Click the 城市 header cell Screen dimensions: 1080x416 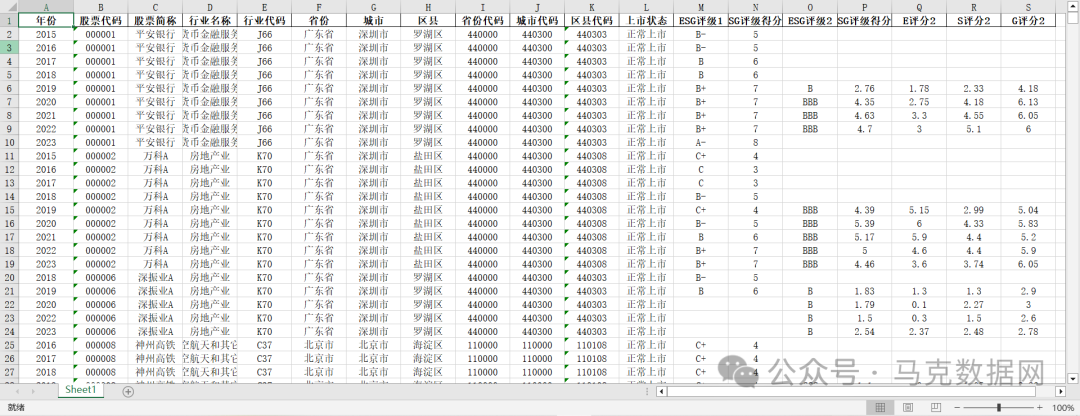click(373, 21)
